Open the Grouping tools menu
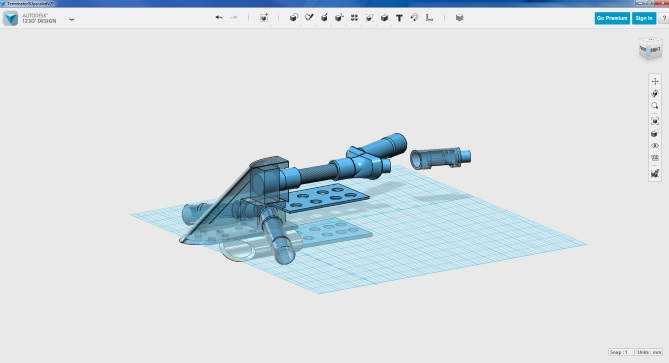The height and width of the screenshot is (363, 669). pyautogui.click(x=369, y=17)
